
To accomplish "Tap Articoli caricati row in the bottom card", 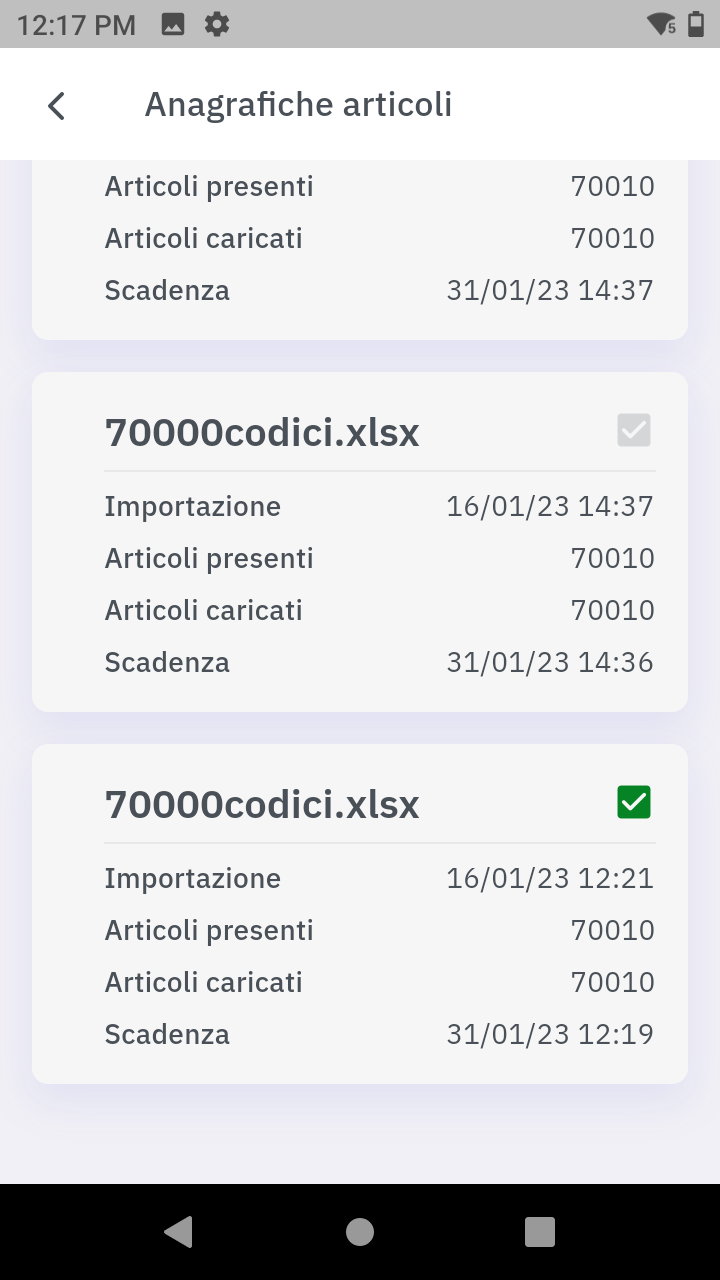I will pyautogui.click(x=360, y=982).
